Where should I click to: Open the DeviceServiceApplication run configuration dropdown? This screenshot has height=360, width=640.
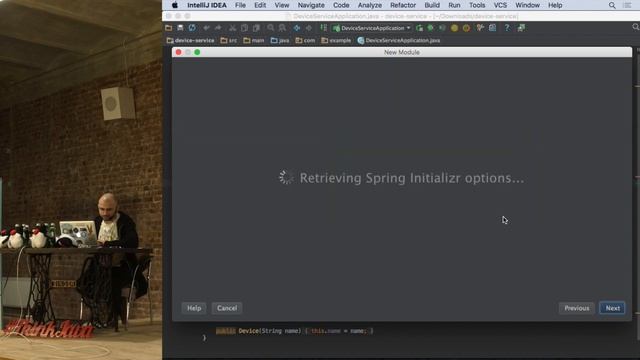(372, 28)
